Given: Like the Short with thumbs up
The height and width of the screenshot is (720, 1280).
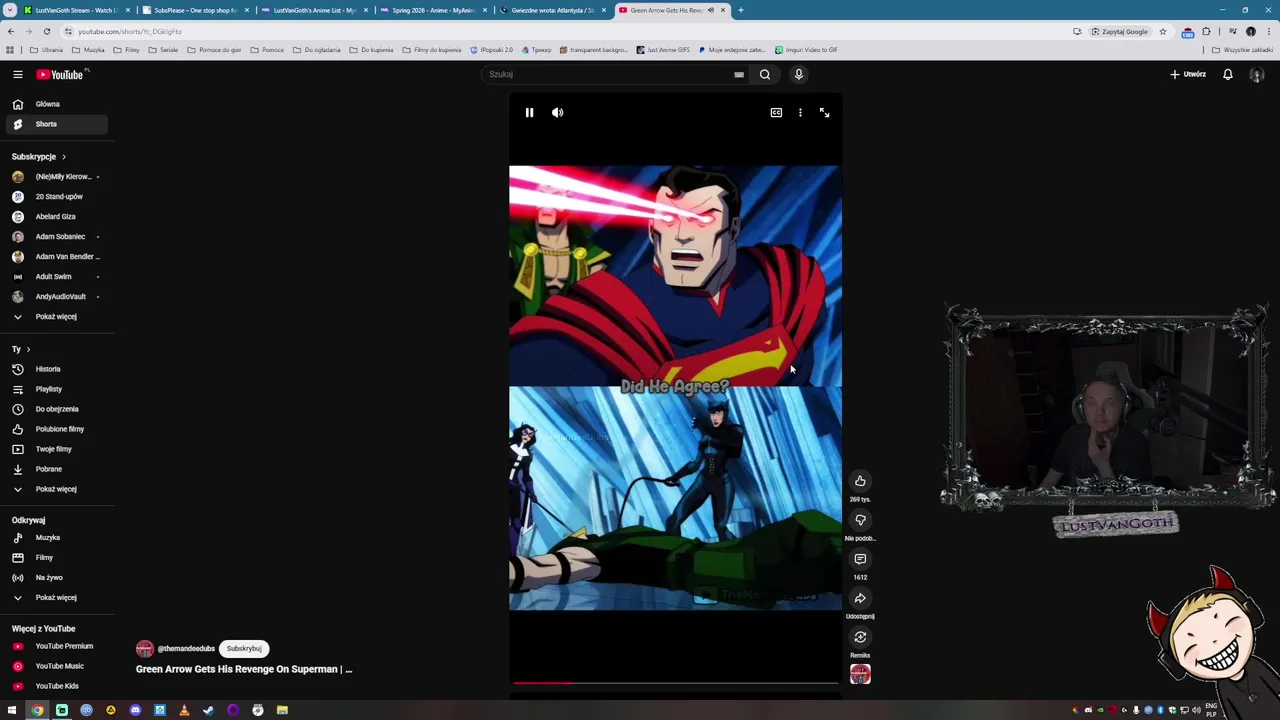Looking at the screenshot, I should coord(860,481).
